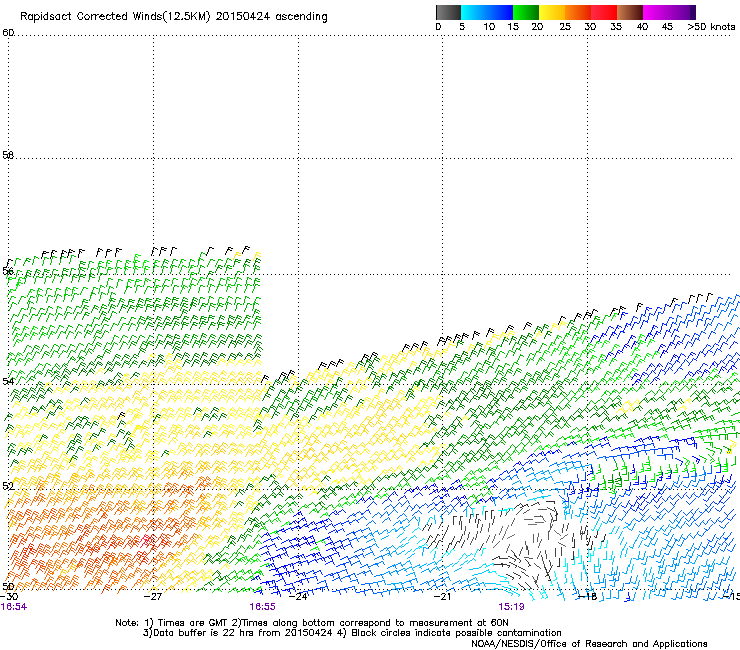Click the brown 35-40 knots legend swatch
This screenshot has width=740, height=650.
tap(630, 12)
